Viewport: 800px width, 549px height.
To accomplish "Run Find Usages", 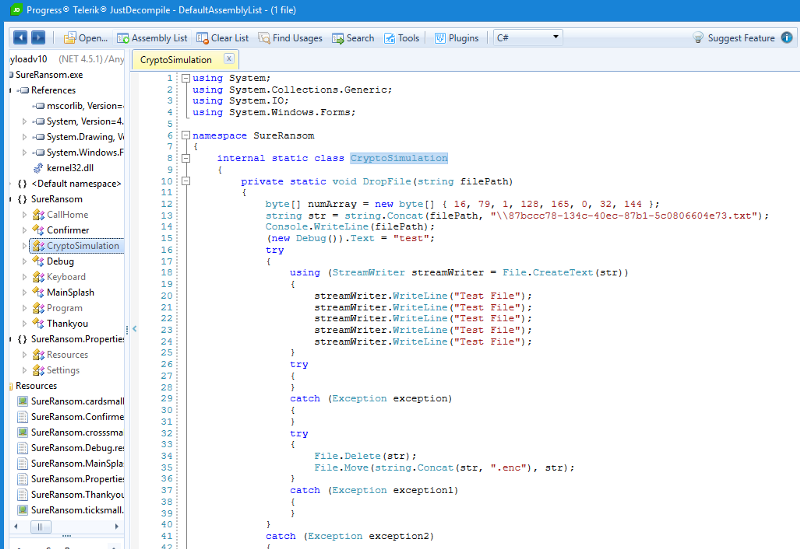I will pyautogui.click(x=290, y=38).
